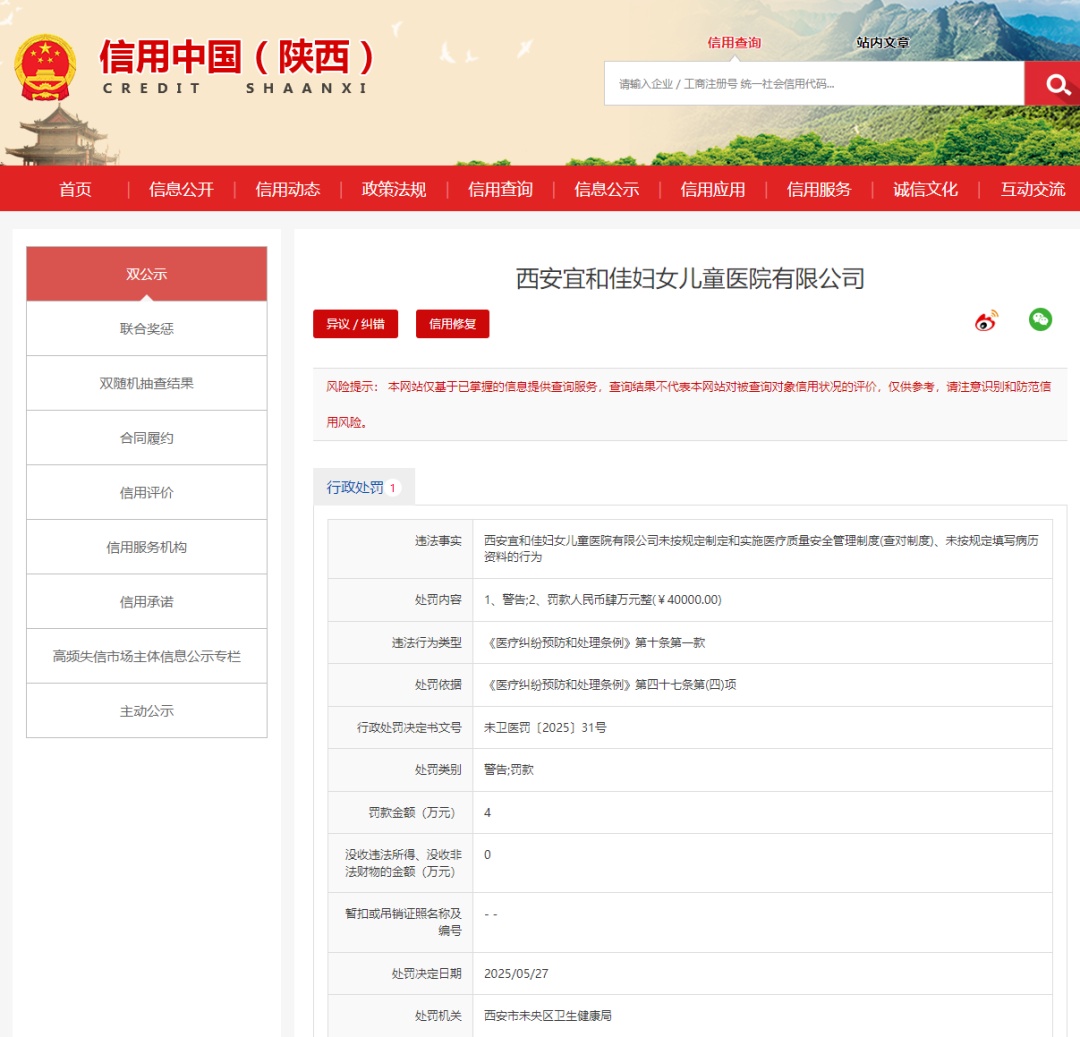The height and width of the screenshot is (1037, 1080).
Task: Open 联合奖惩 from the sidebar
Action: click(x=146, y=327)
